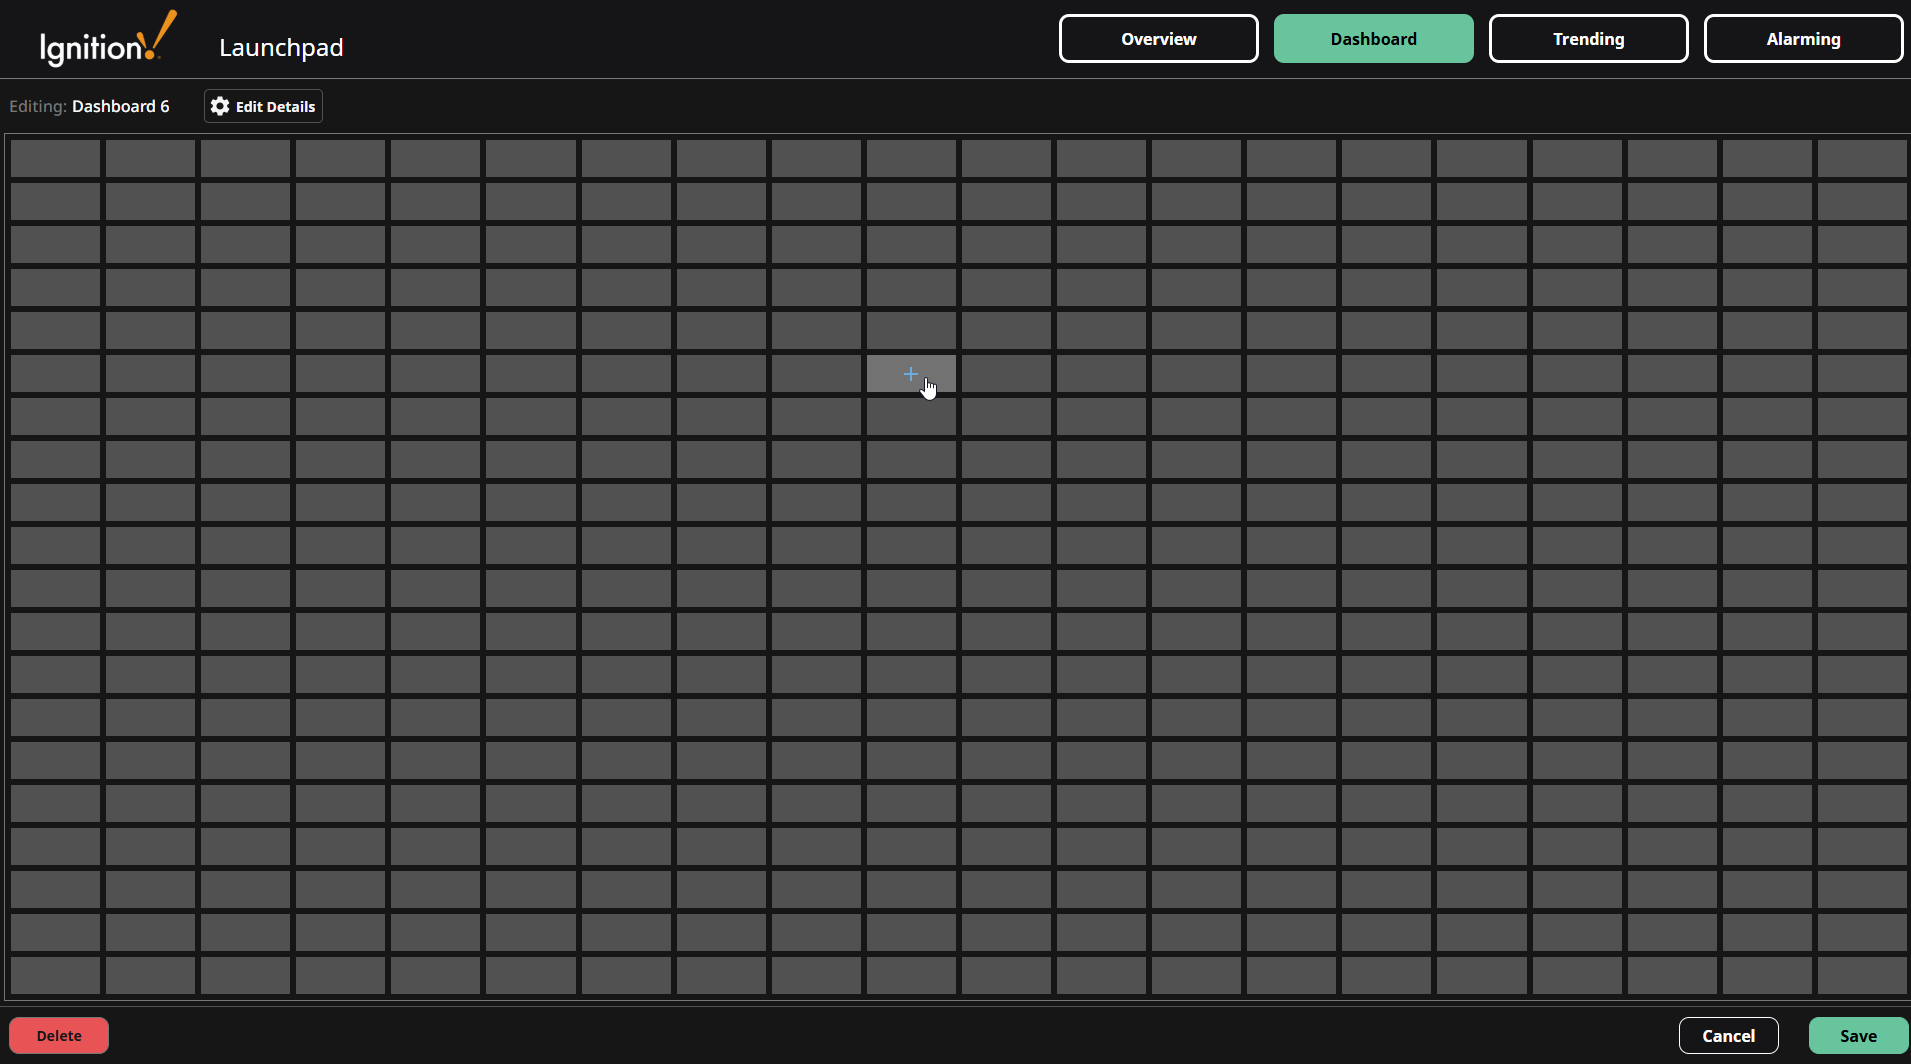Click the Dashboard 6 editing label

[x=121, y=106]
